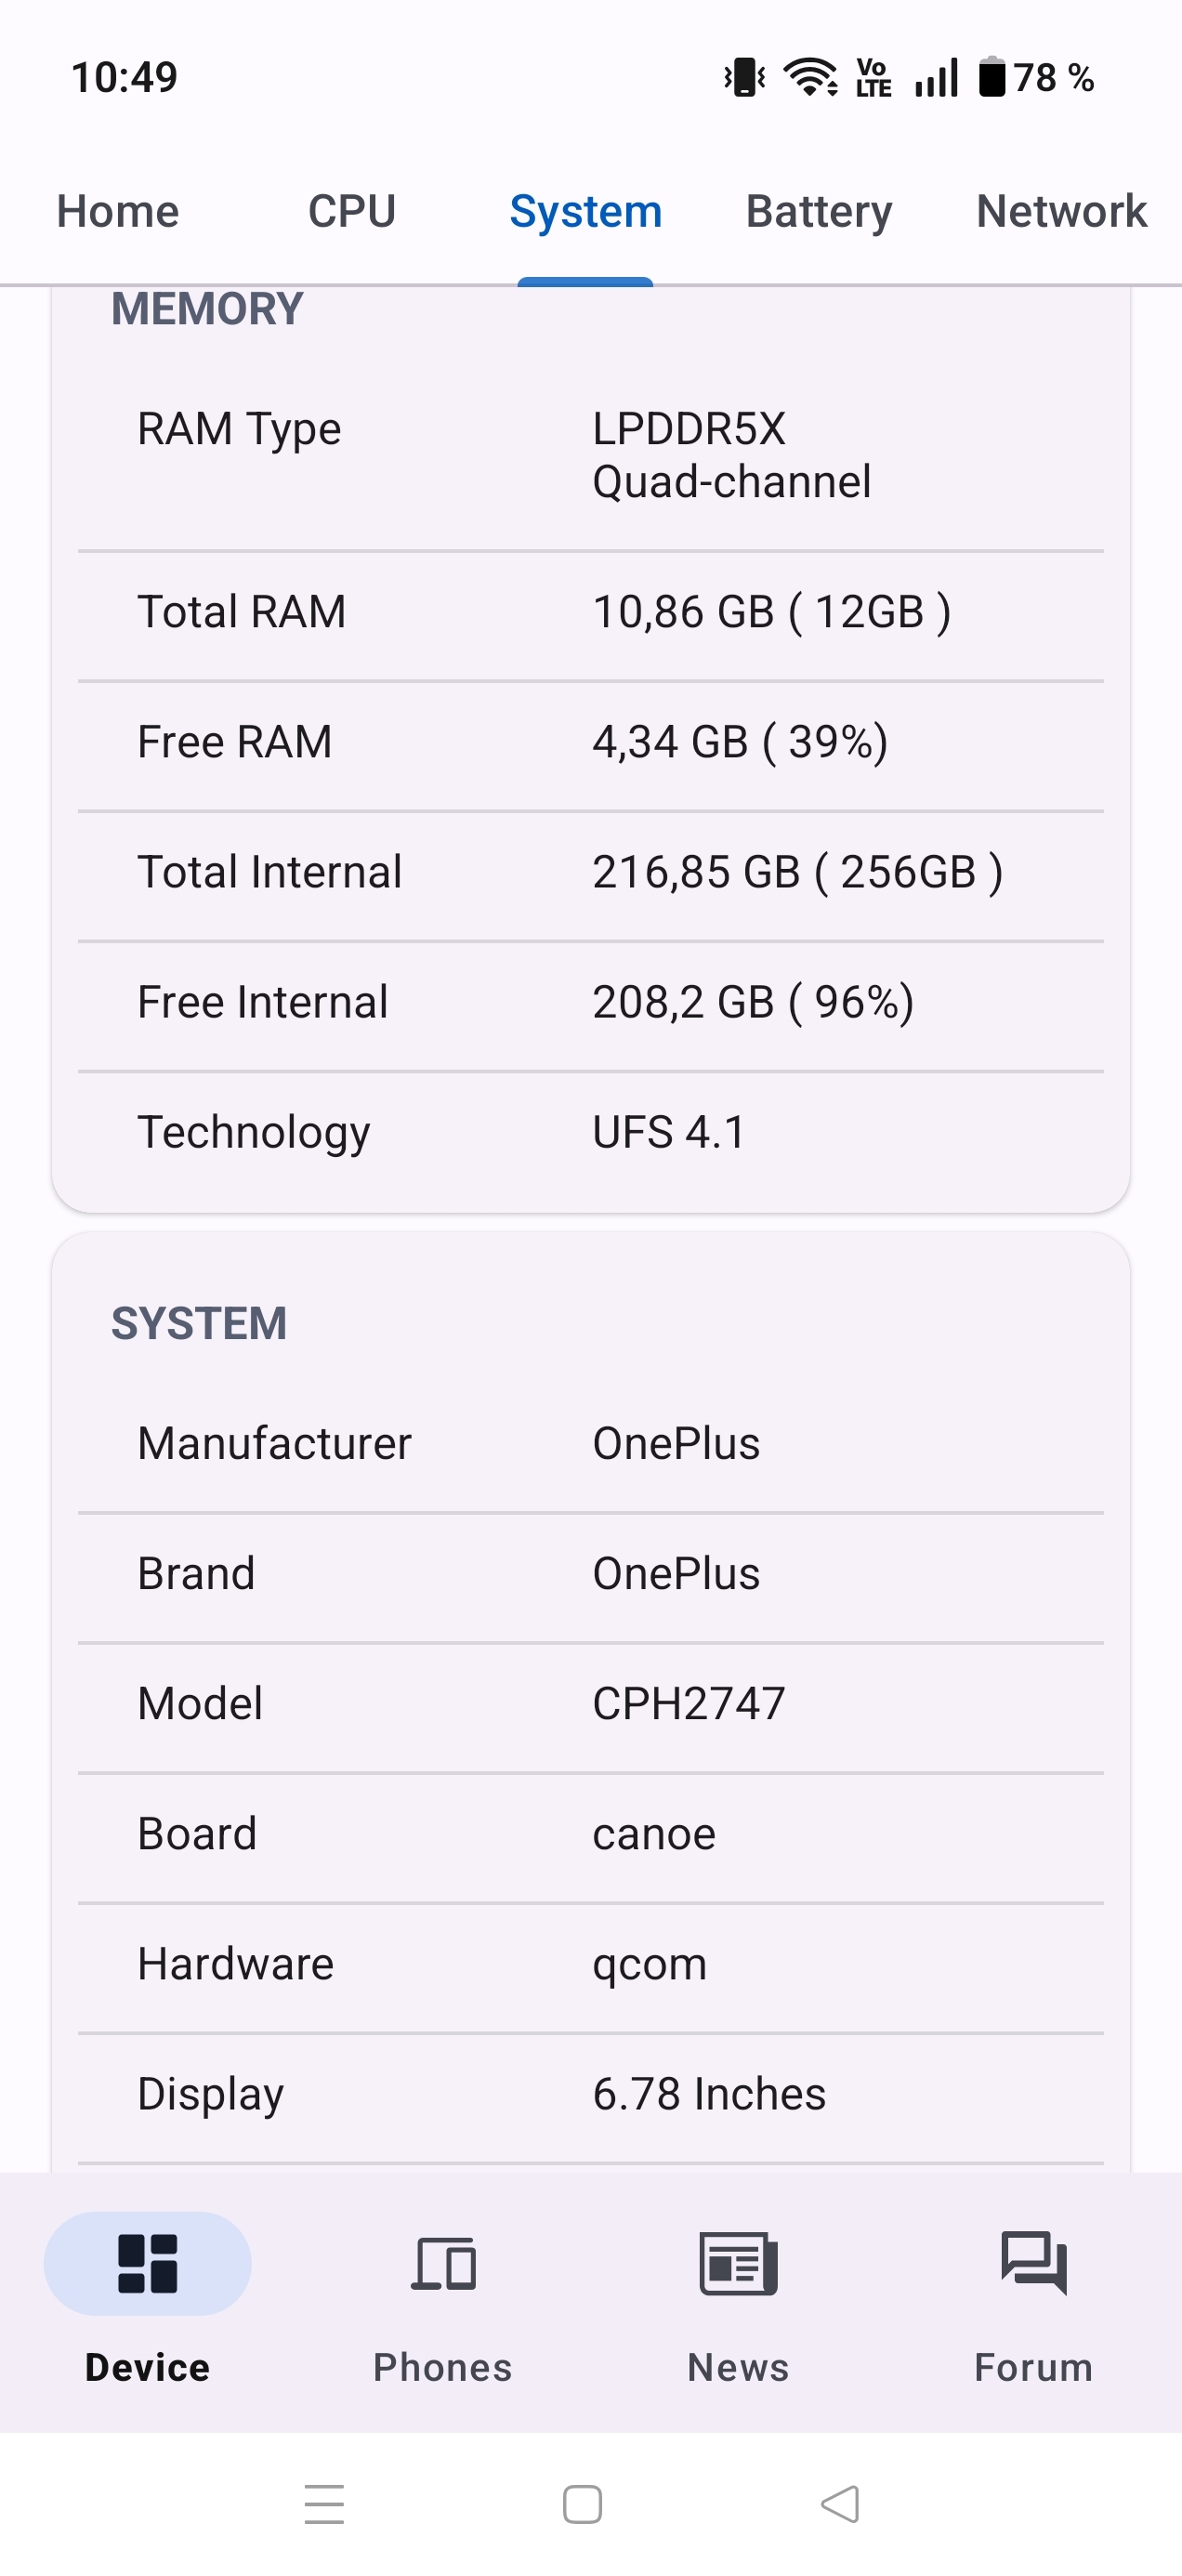Open recent apps menu icon
This screenshot has width=1182, height=2576.
324,2504
